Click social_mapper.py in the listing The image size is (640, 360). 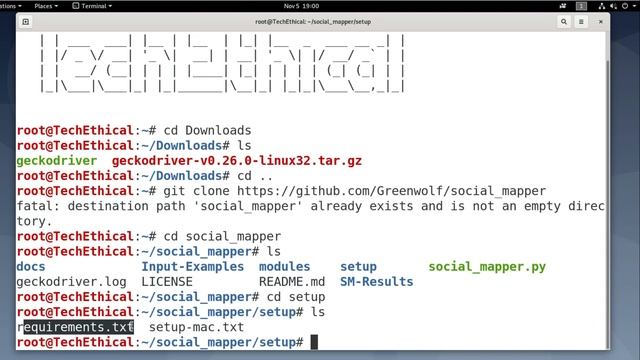coord(487,267)
